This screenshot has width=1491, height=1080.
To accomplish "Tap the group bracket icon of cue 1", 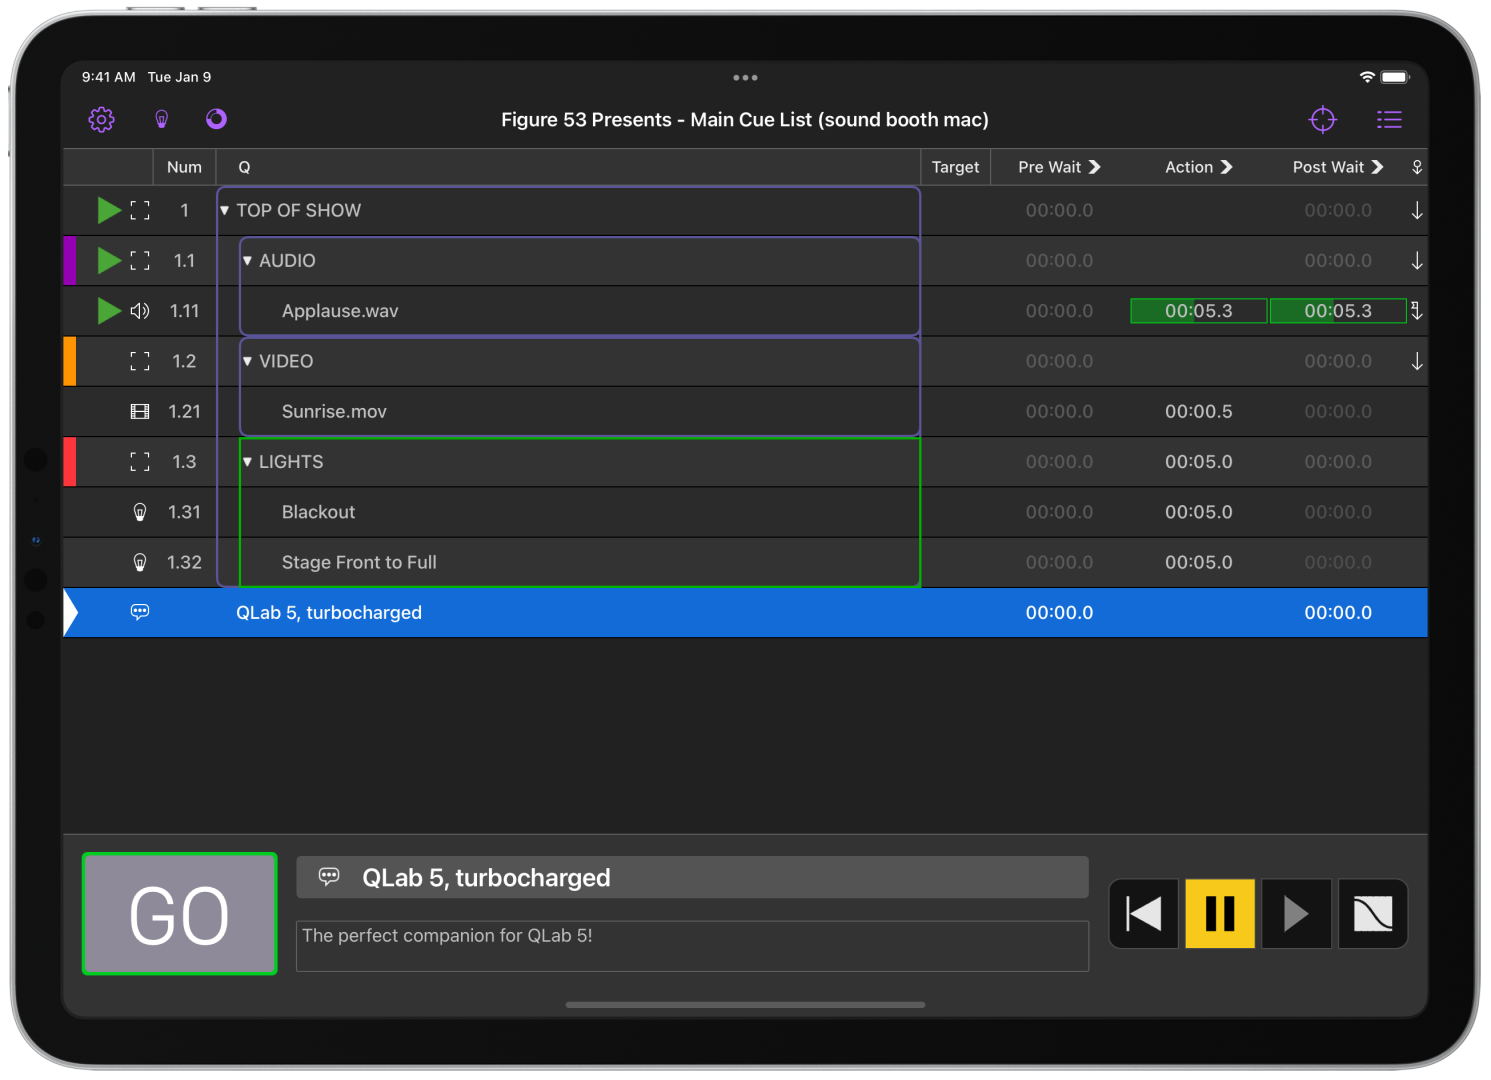I will pyautogui.click(x=140, y=210).
